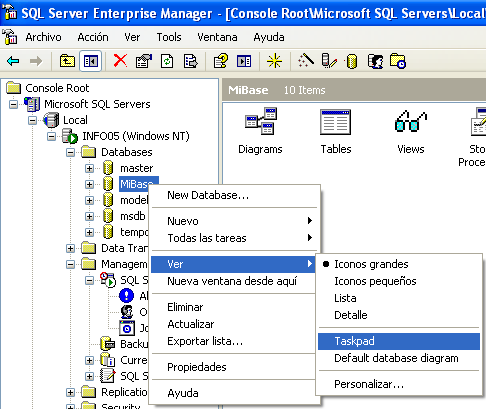Click the Export list toolbar icon
Image resolution: width=486 pixels, height=409 pixels.
pos(190,61)
